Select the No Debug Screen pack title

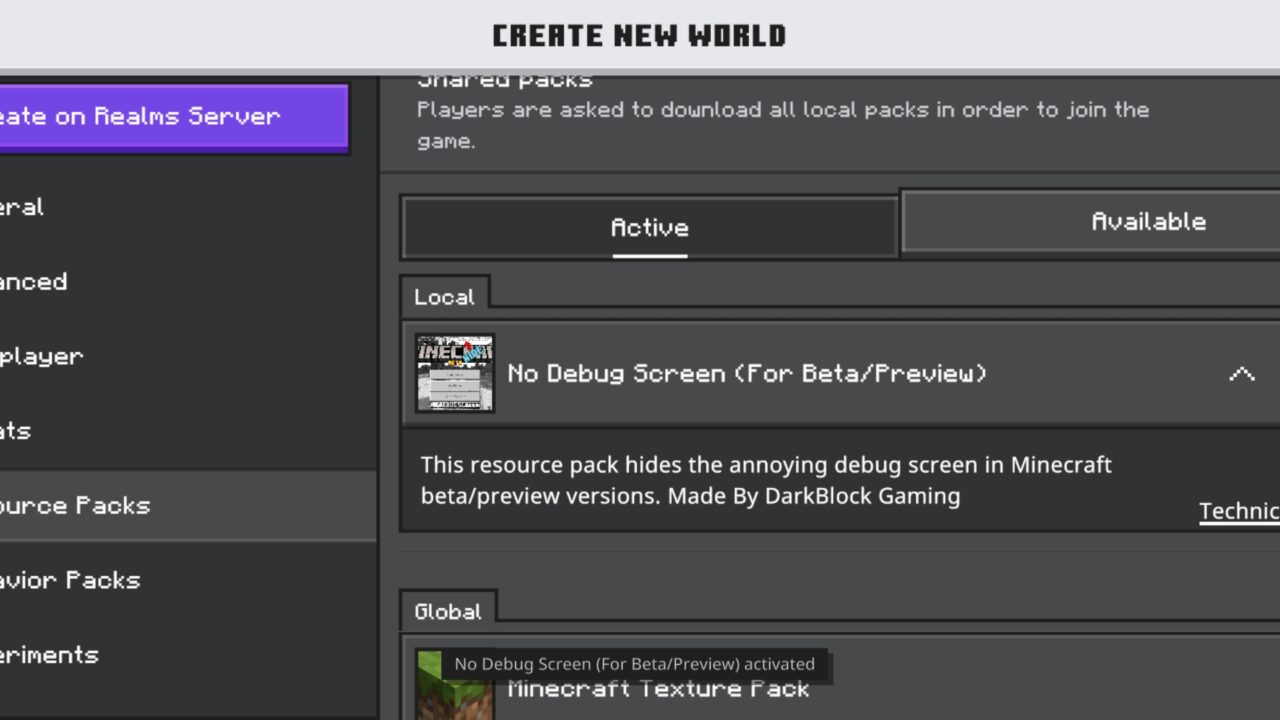(x=747, y=374)
